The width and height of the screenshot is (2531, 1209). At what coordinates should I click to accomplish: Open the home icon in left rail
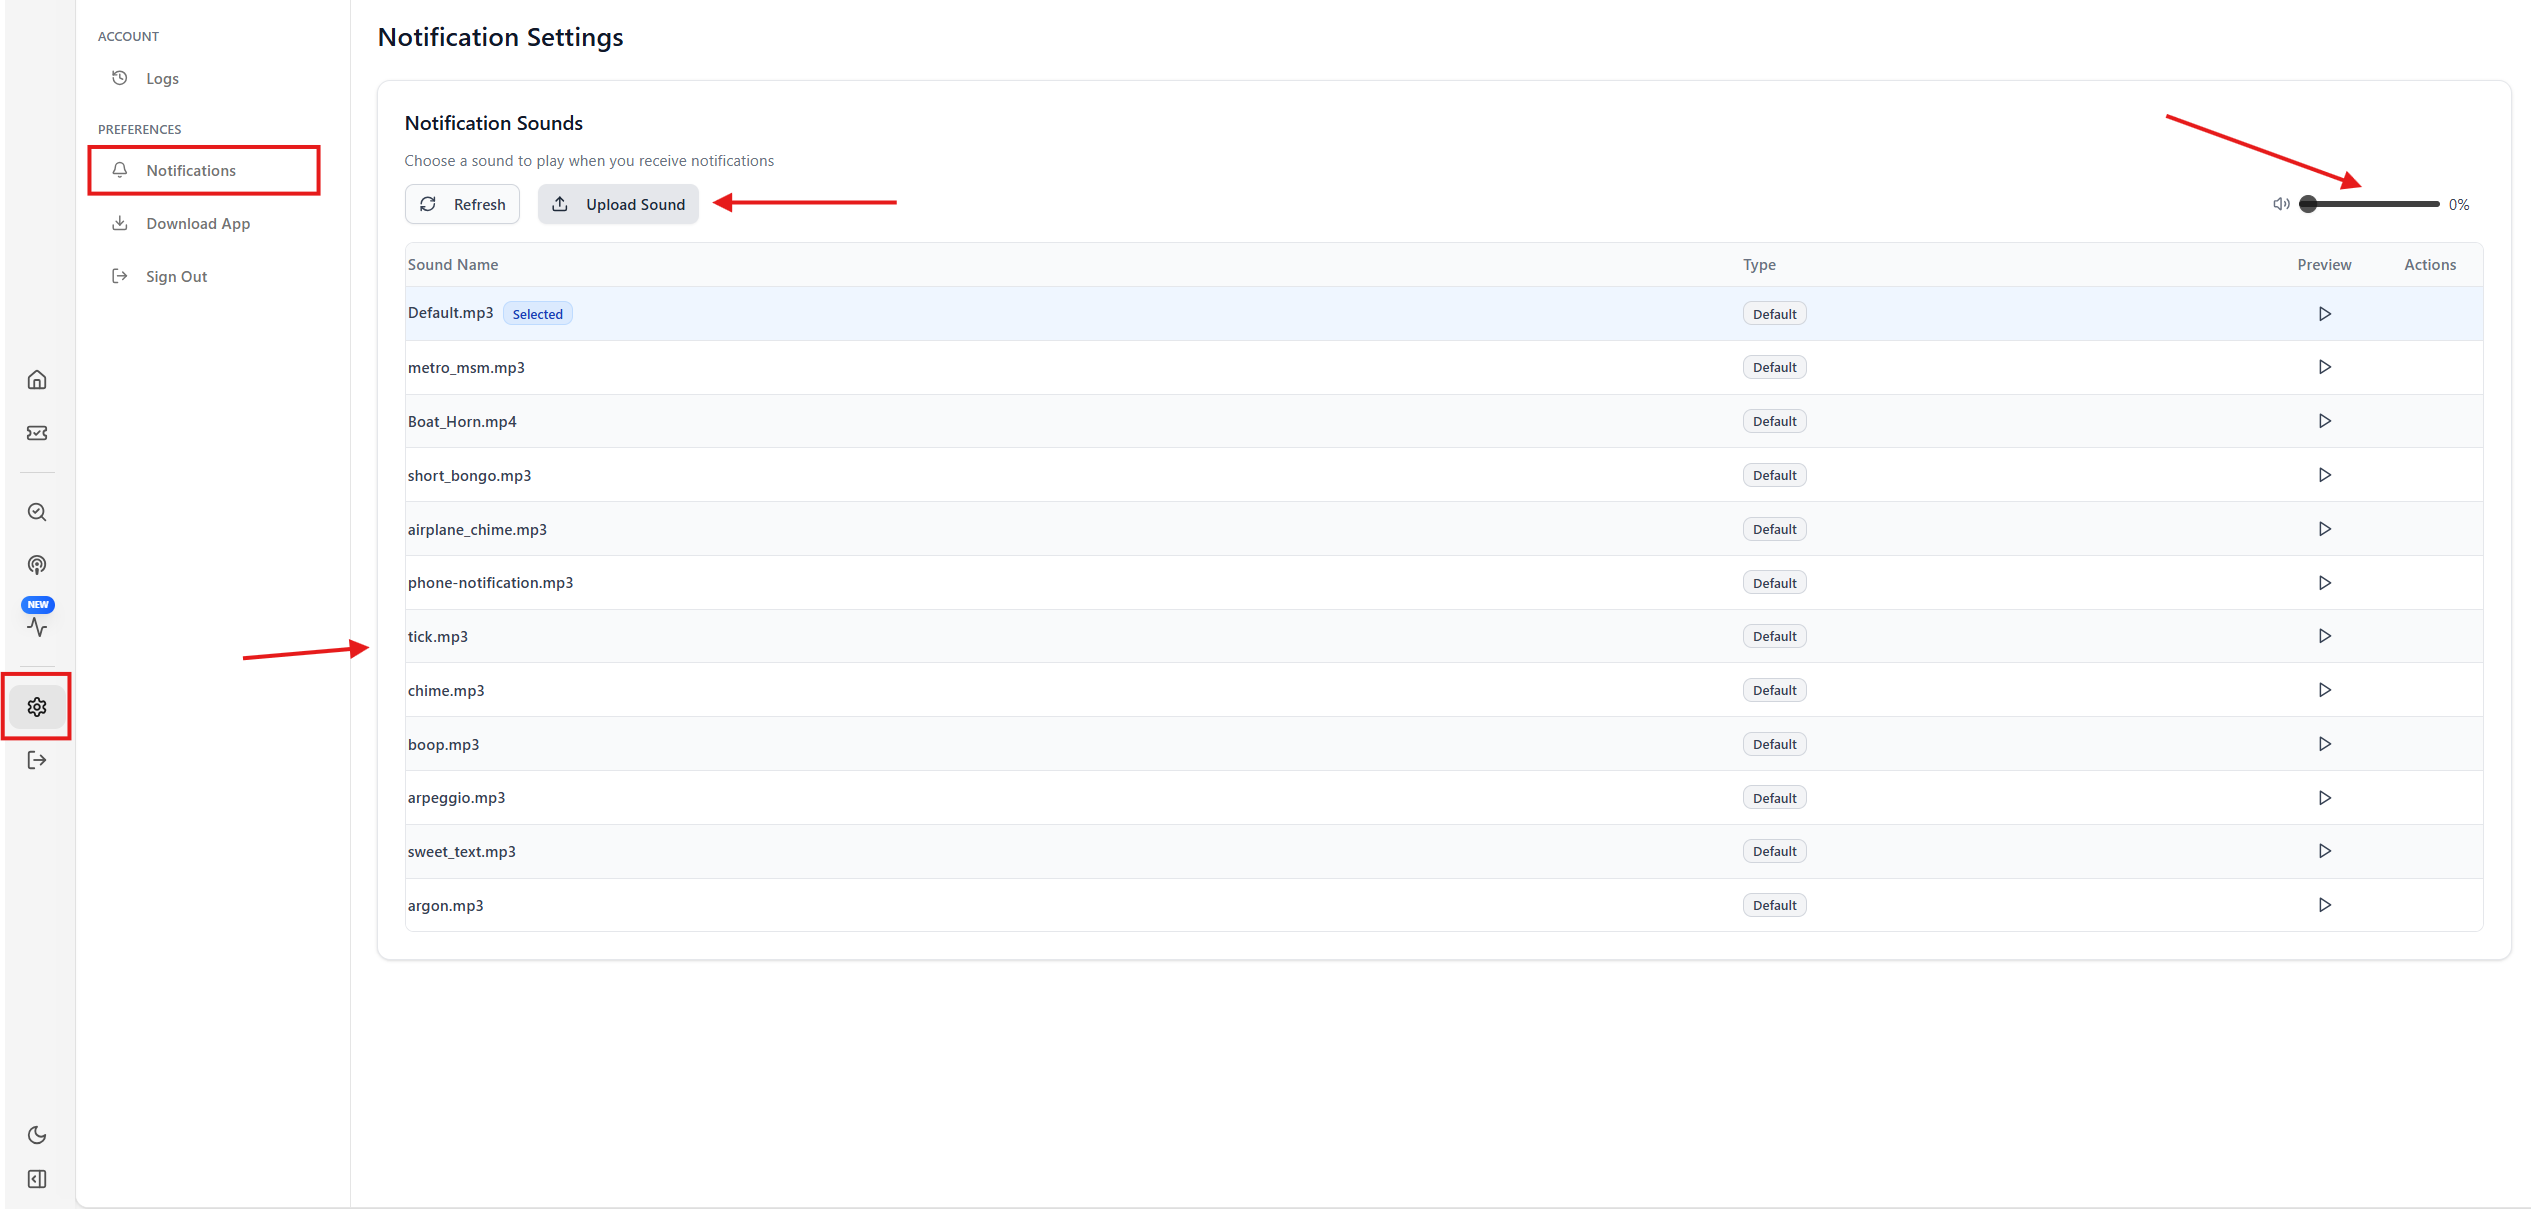tap(37, 380)
